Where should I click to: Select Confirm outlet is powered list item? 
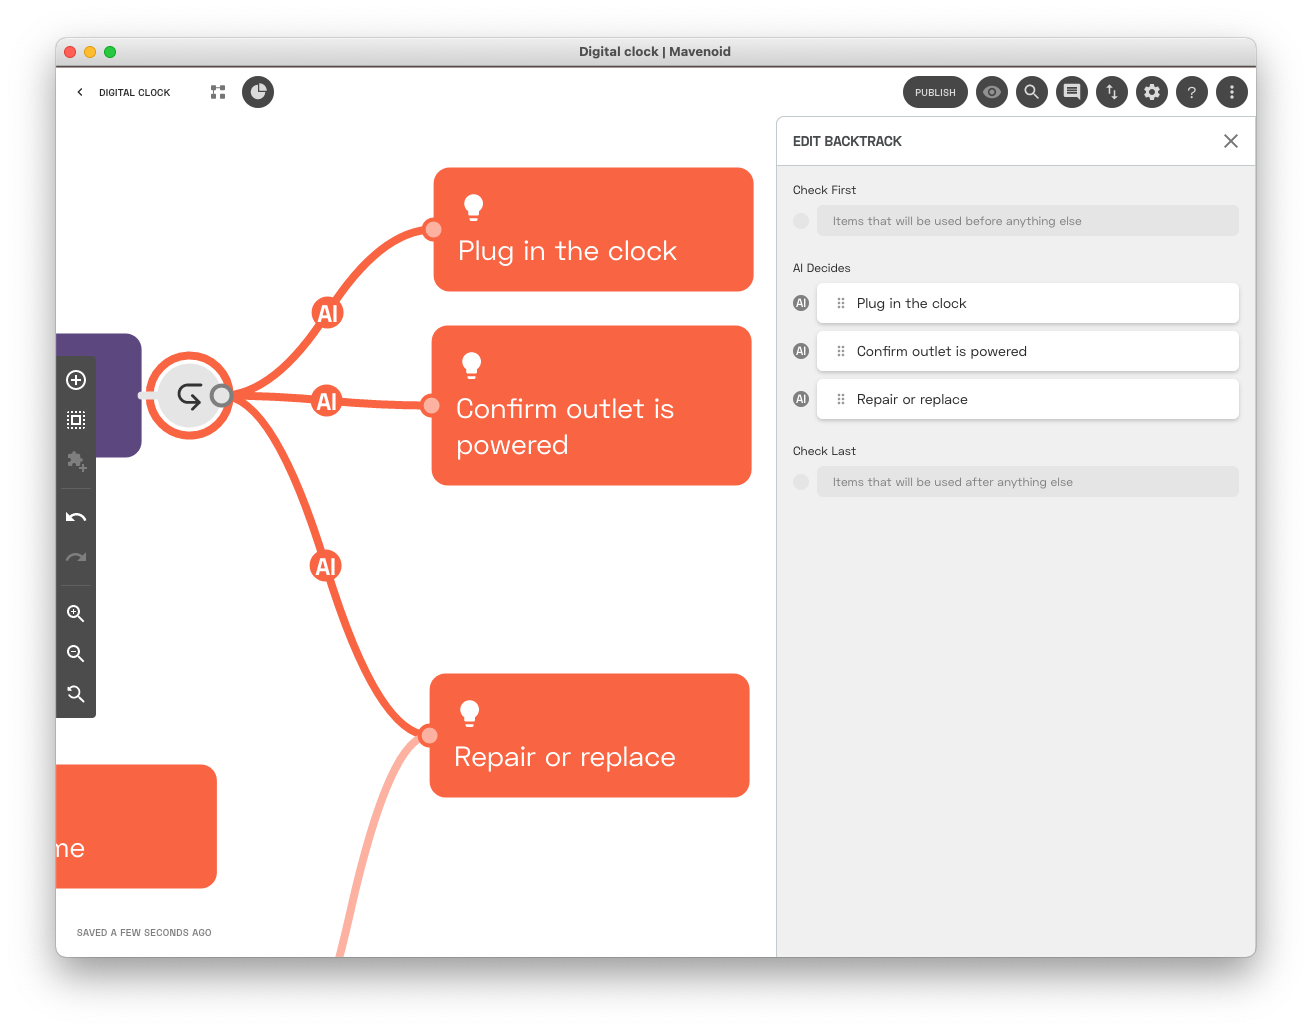(1027, 351)
